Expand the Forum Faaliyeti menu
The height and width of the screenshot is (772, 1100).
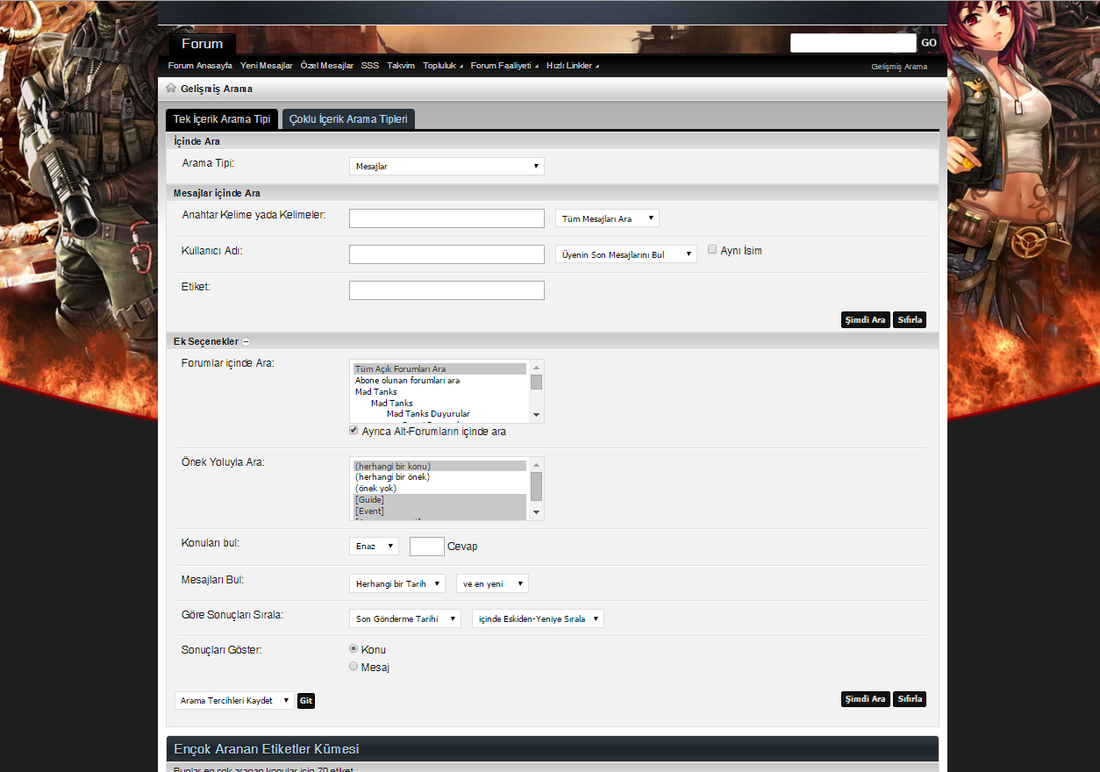point(504,65)
